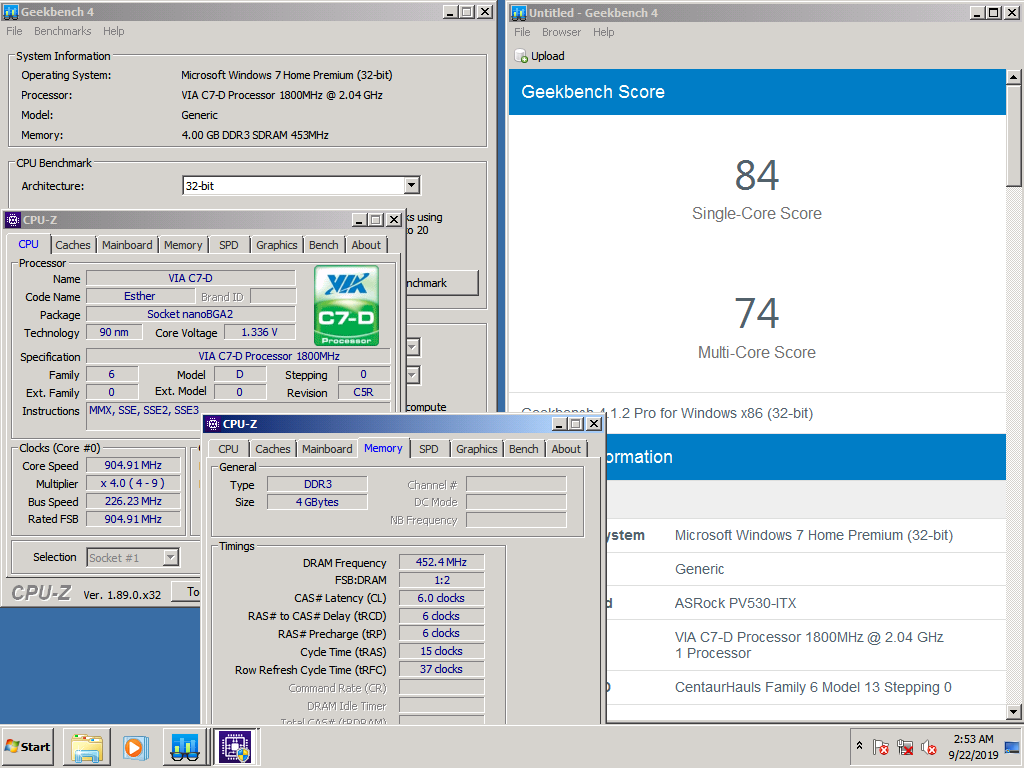The height and width of the screenshot is (768, 1024).
Task: Select Mainboard tab in back CPU-Z window
Action: [x=127, y=245]
